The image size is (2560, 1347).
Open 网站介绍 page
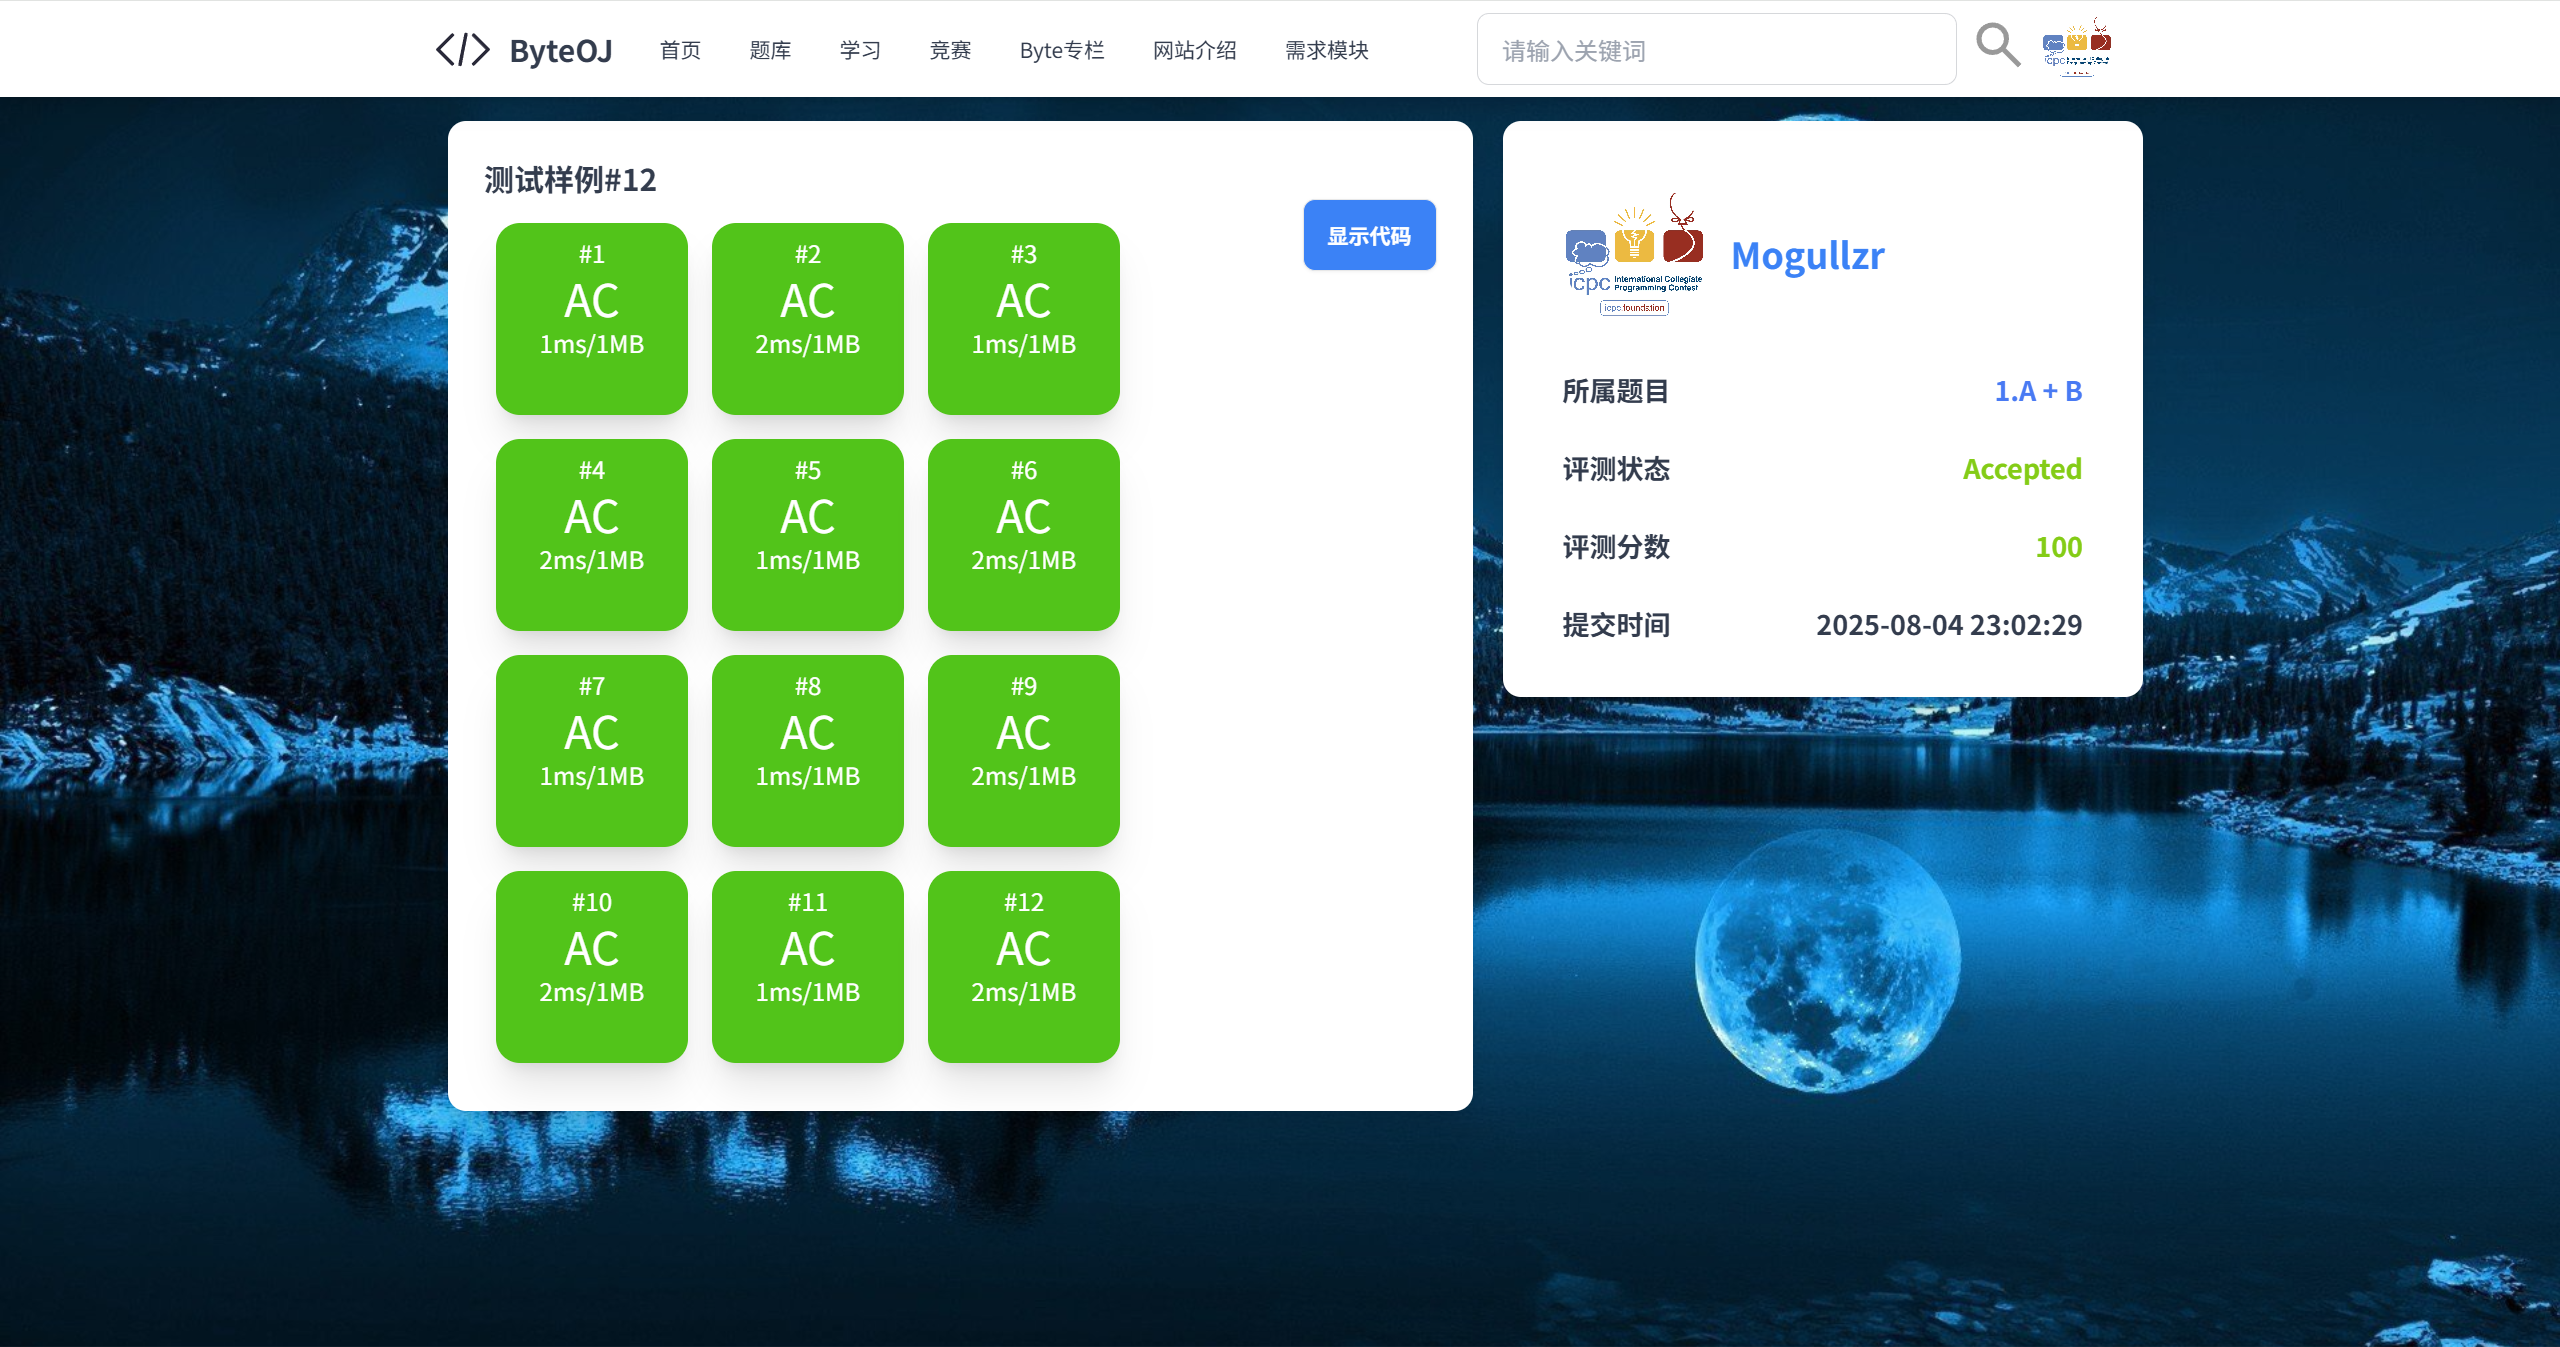[x=1194, y=50]
